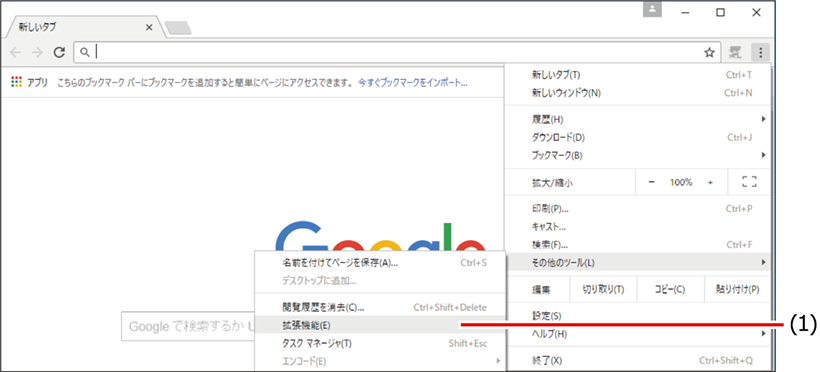Open 設定(S) from menu
Image resolution: width=820 pixels, height=372 pixels.
tap(637, 316)
